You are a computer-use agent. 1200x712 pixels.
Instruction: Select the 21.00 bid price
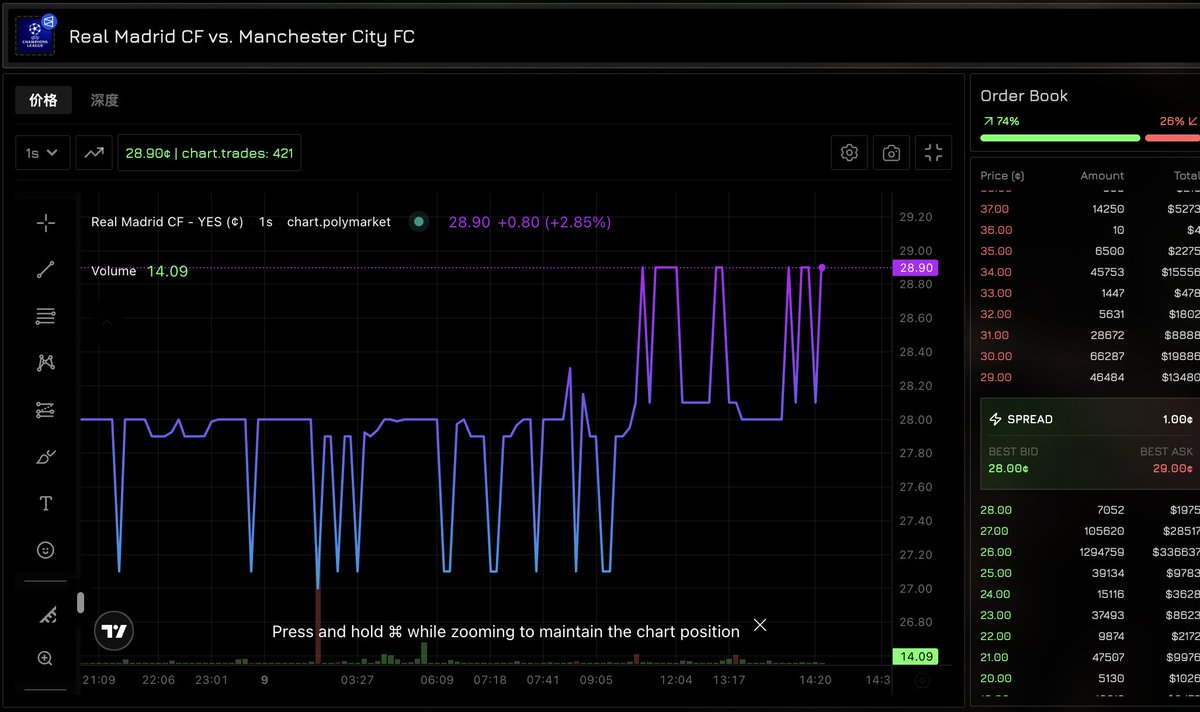click(996, 657)
